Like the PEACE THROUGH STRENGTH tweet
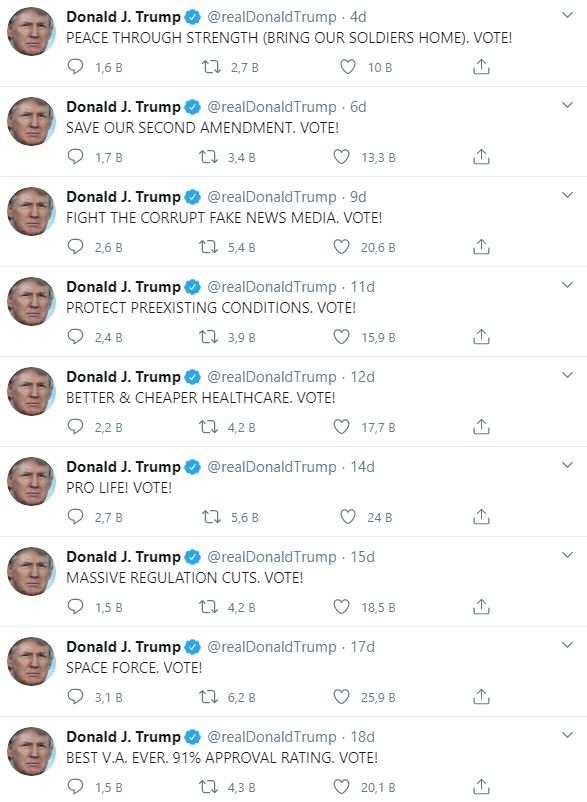 (x=348, y=67)
